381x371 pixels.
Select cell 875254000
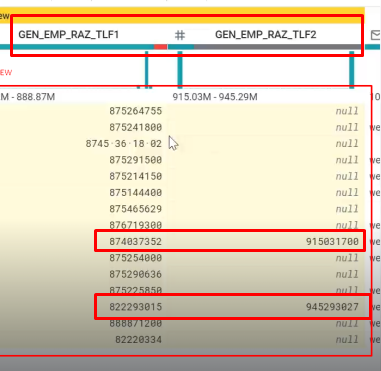coord(136,258)
